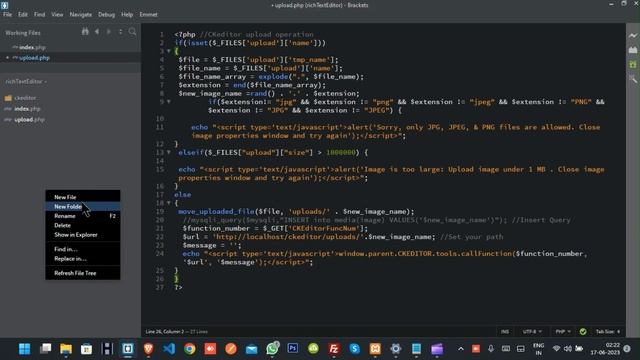Choose Replace in... from the context menu
Screen dimensions: 640x360
click(83, 259)
